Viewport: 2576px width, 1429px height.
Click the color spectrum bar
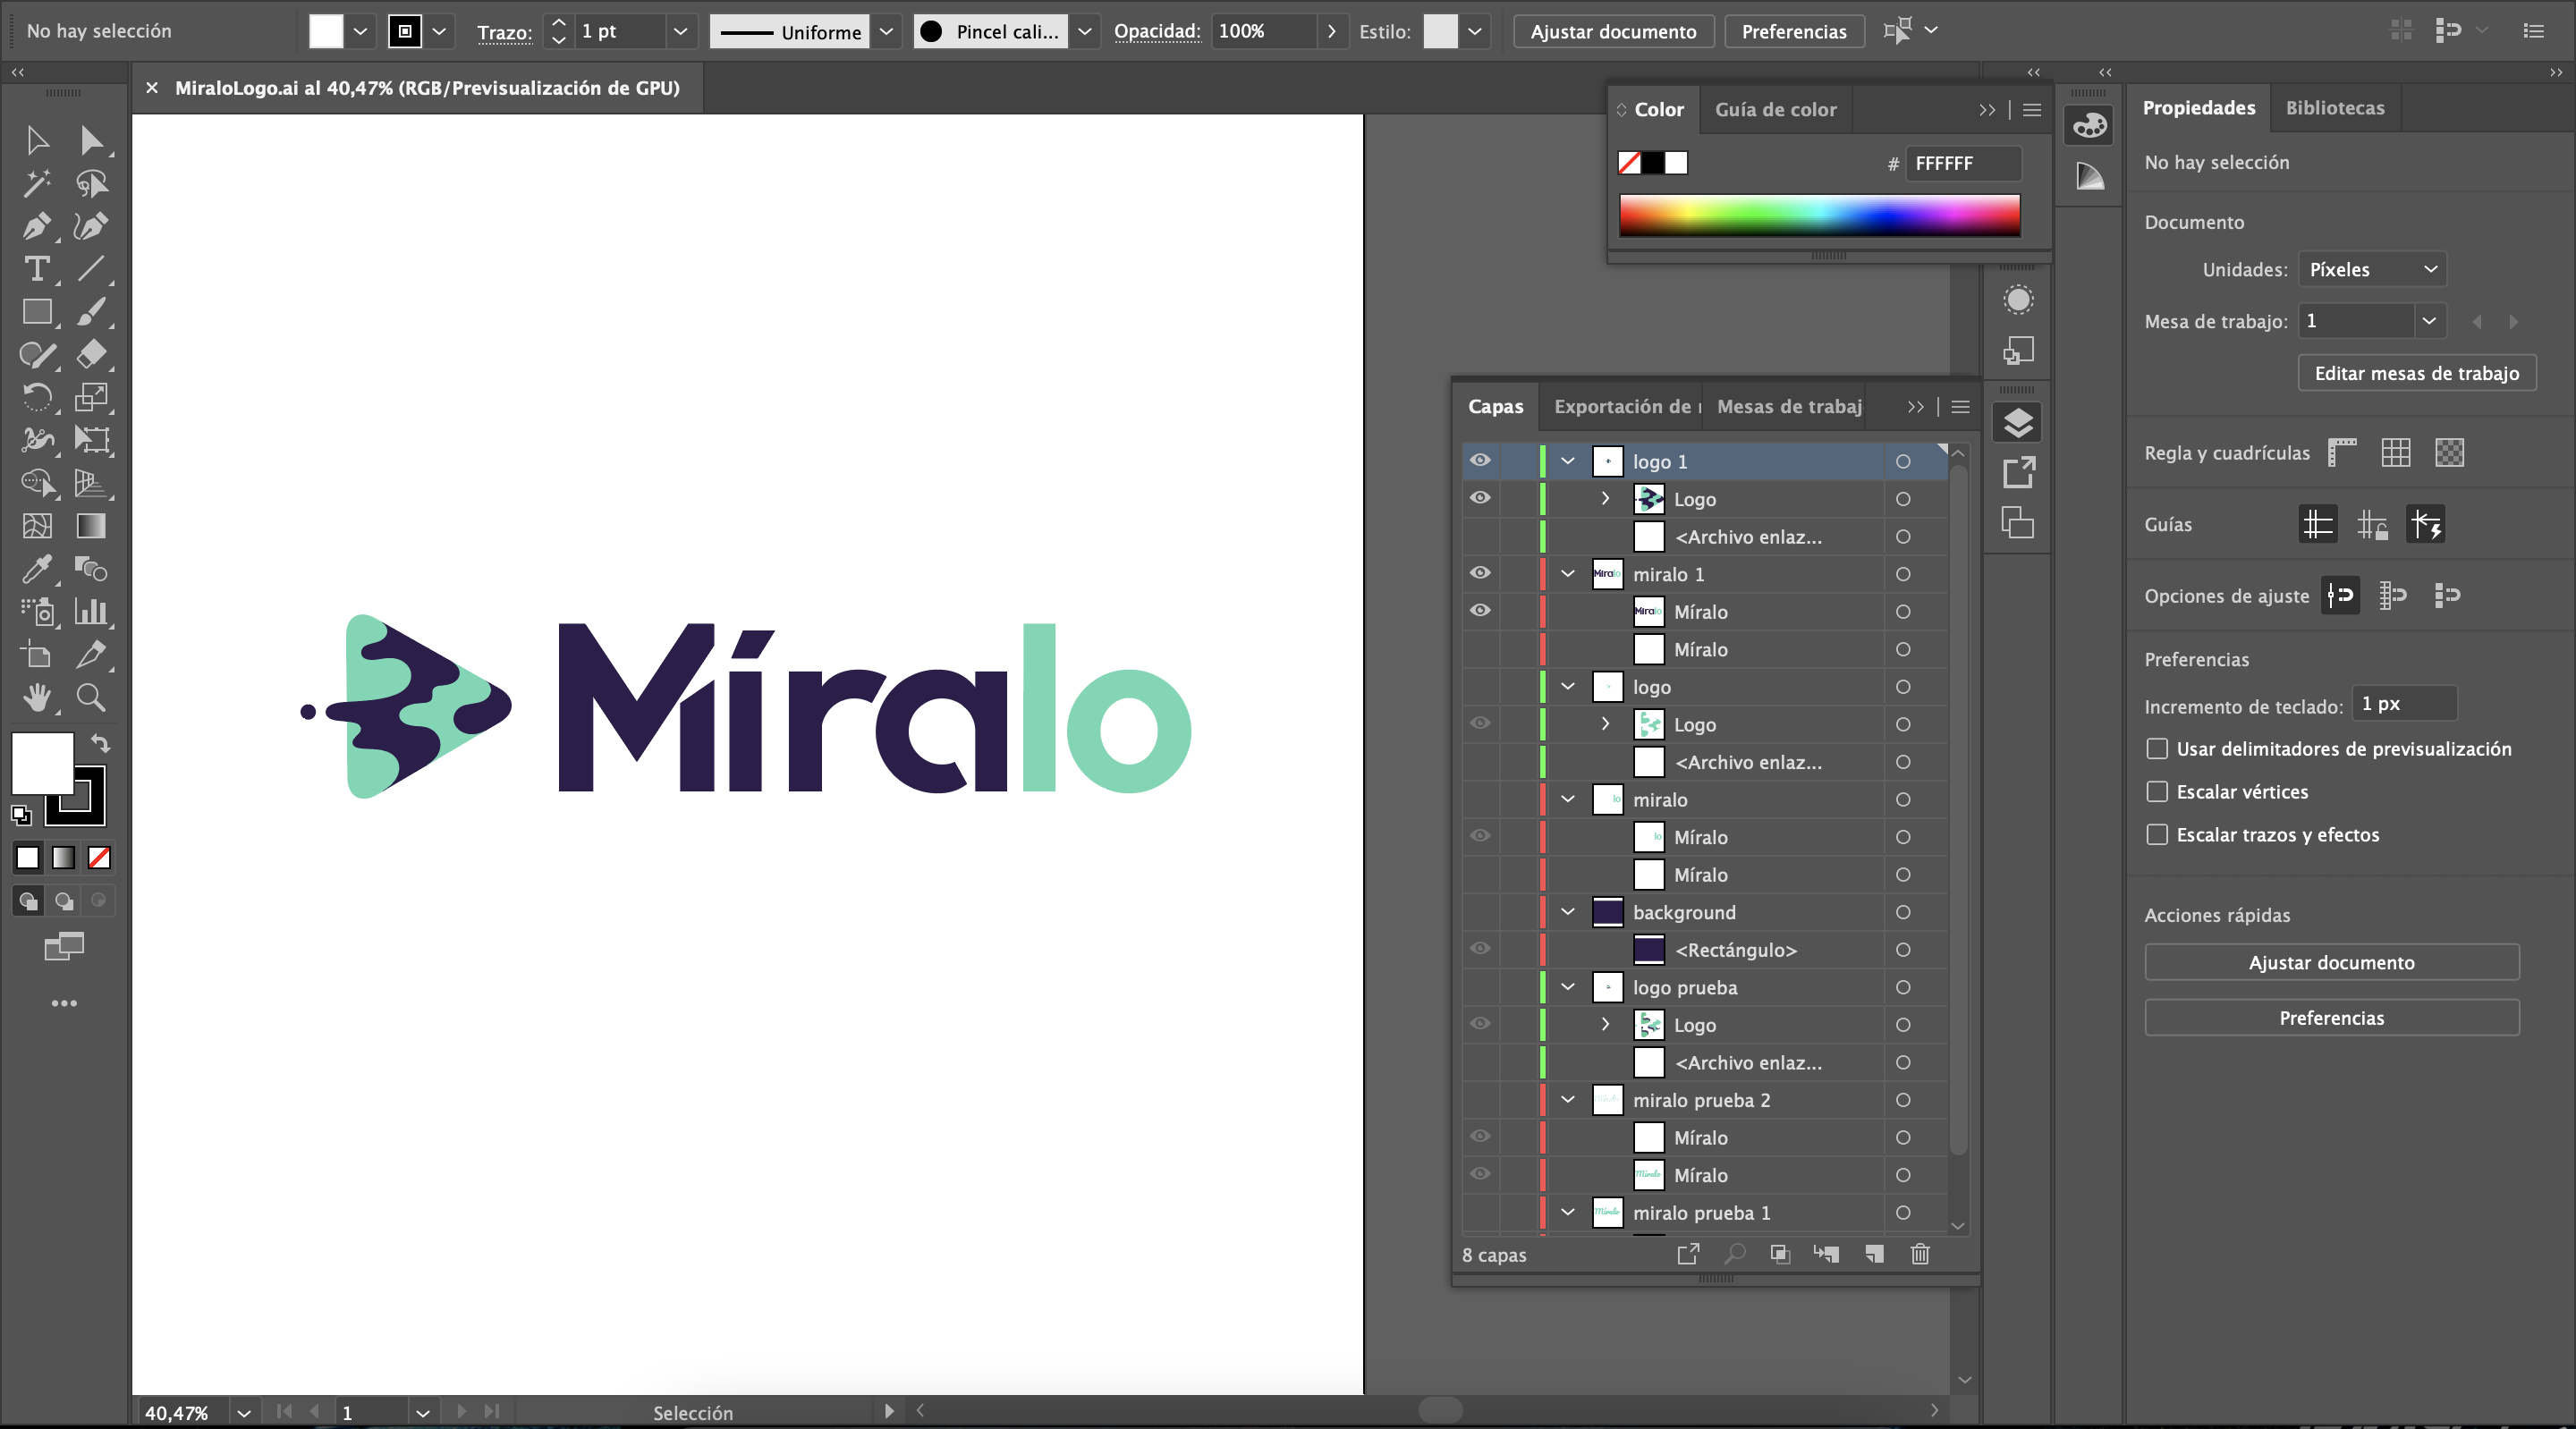1819,215
